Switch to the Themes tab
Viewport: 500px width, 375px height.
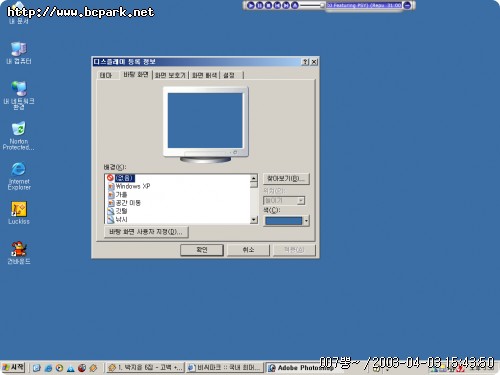tap(106, 75)
